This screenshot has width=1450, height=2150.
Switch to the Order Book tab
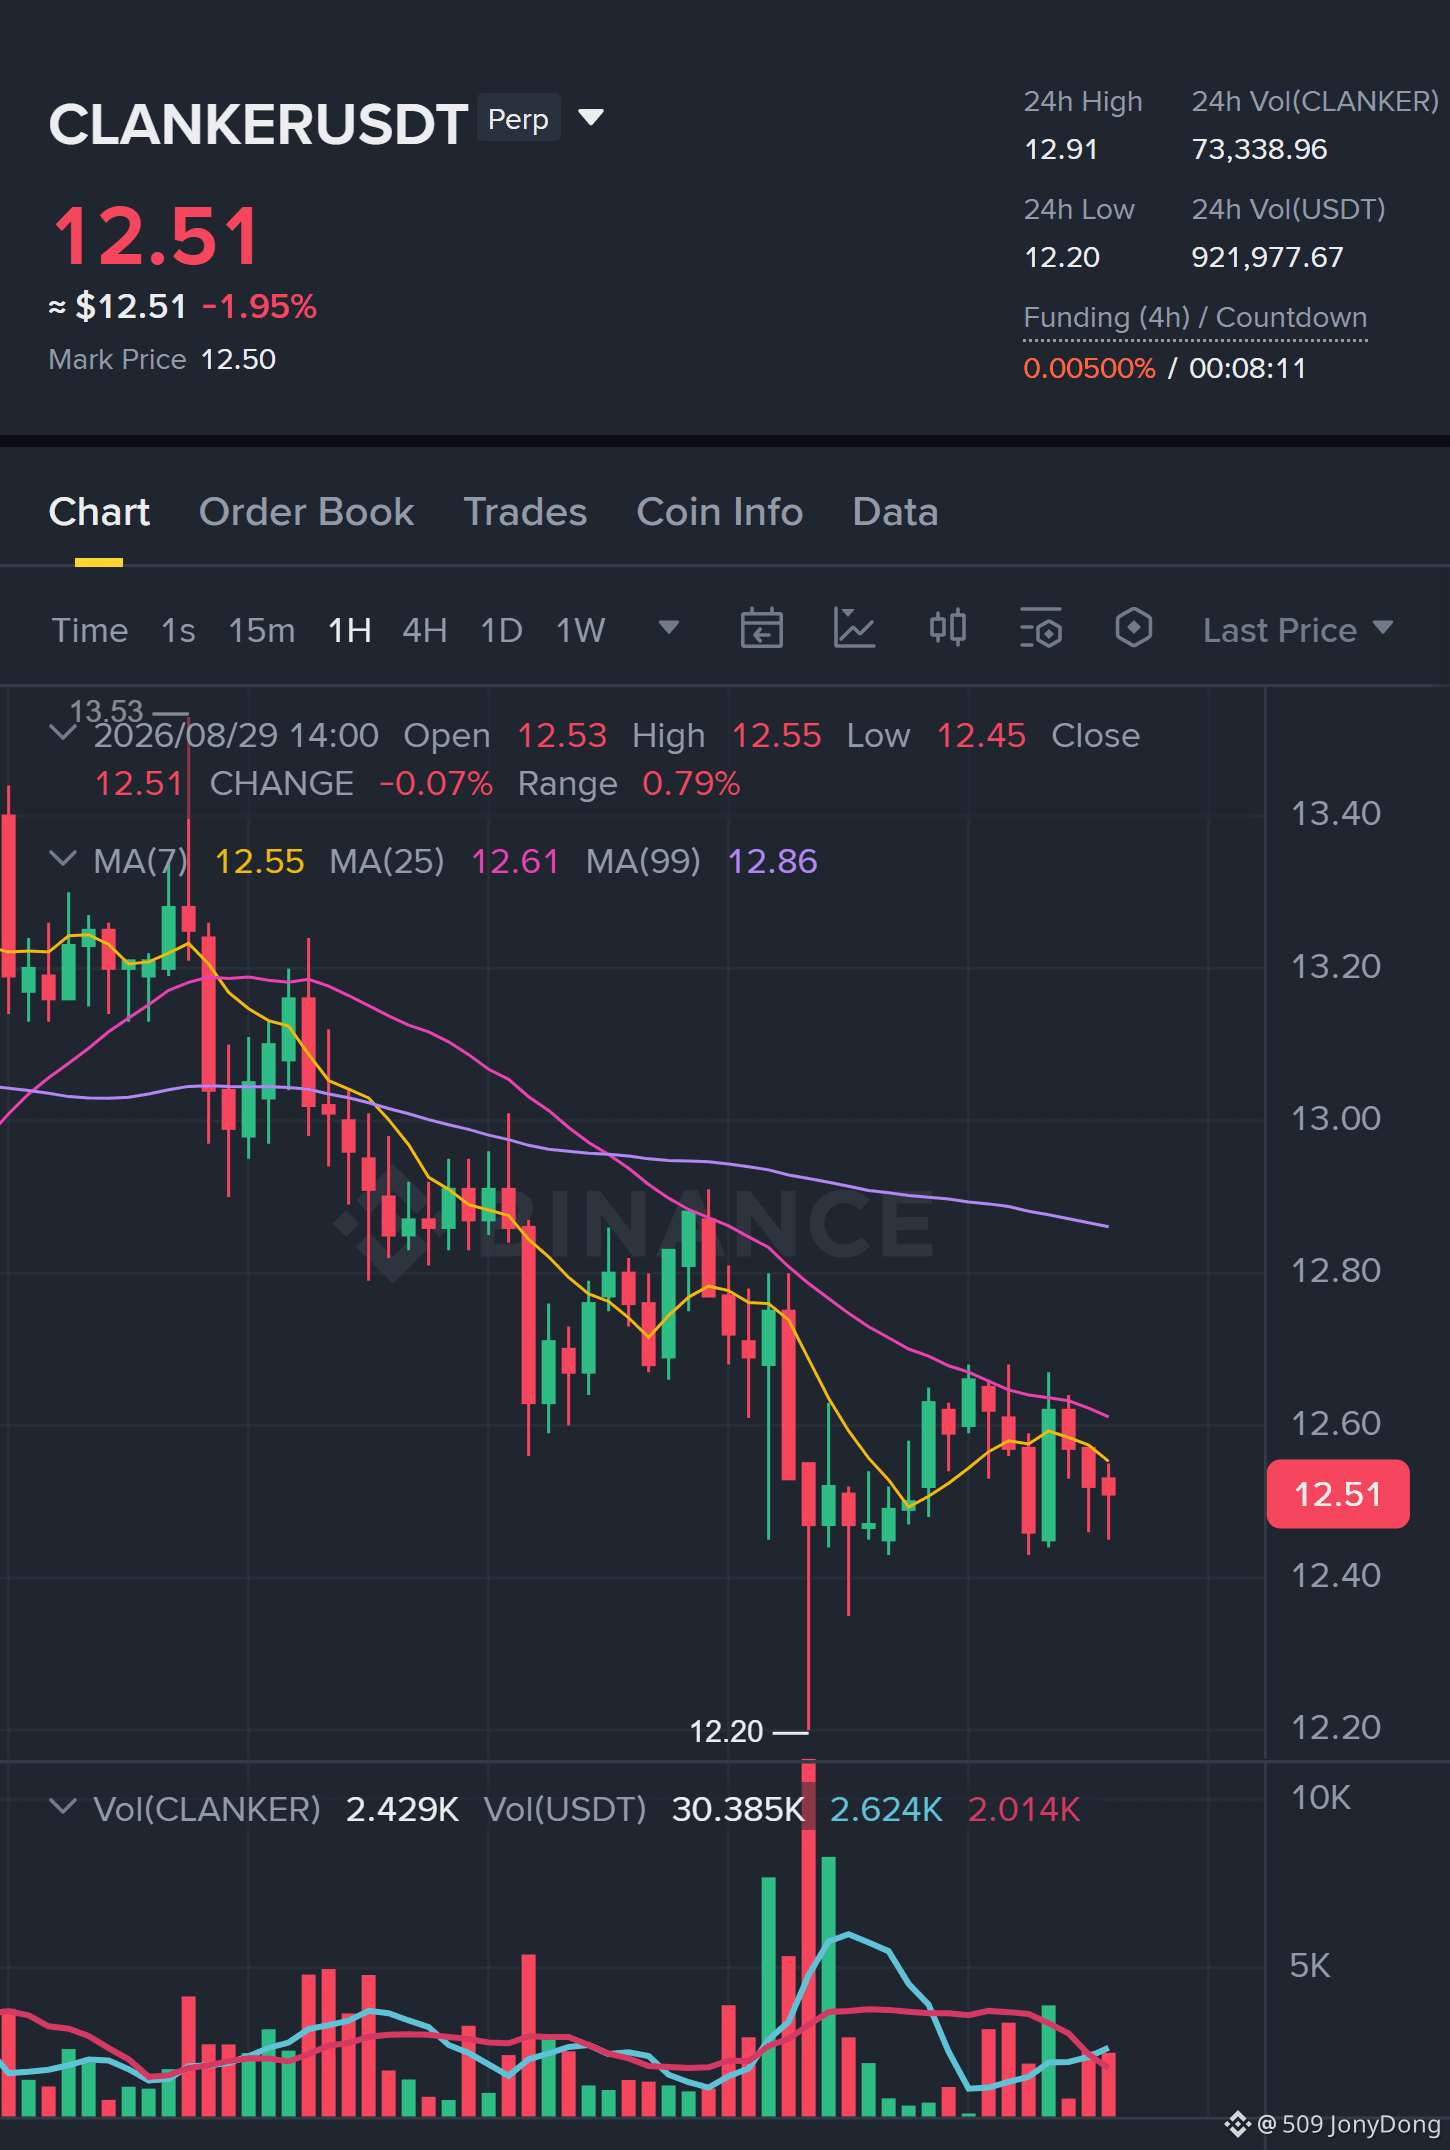click(x=306, y=512)
